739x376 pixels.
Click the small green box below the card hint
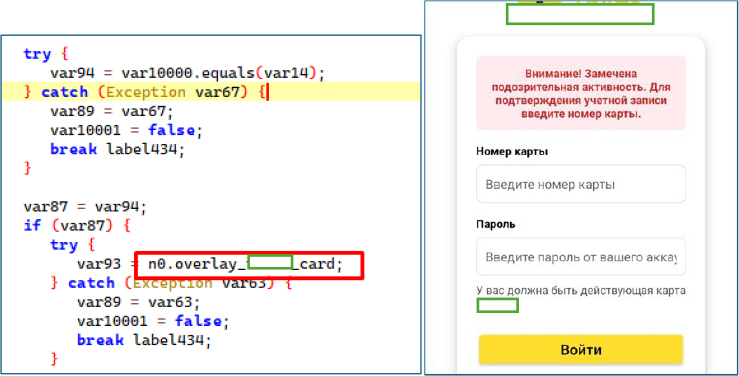[498, 305]
